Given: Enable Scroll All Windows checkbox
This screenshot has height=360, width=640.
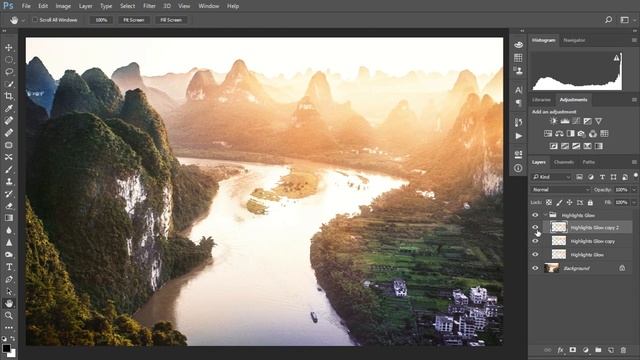Looking at the screenshot, I should point(35,20).
